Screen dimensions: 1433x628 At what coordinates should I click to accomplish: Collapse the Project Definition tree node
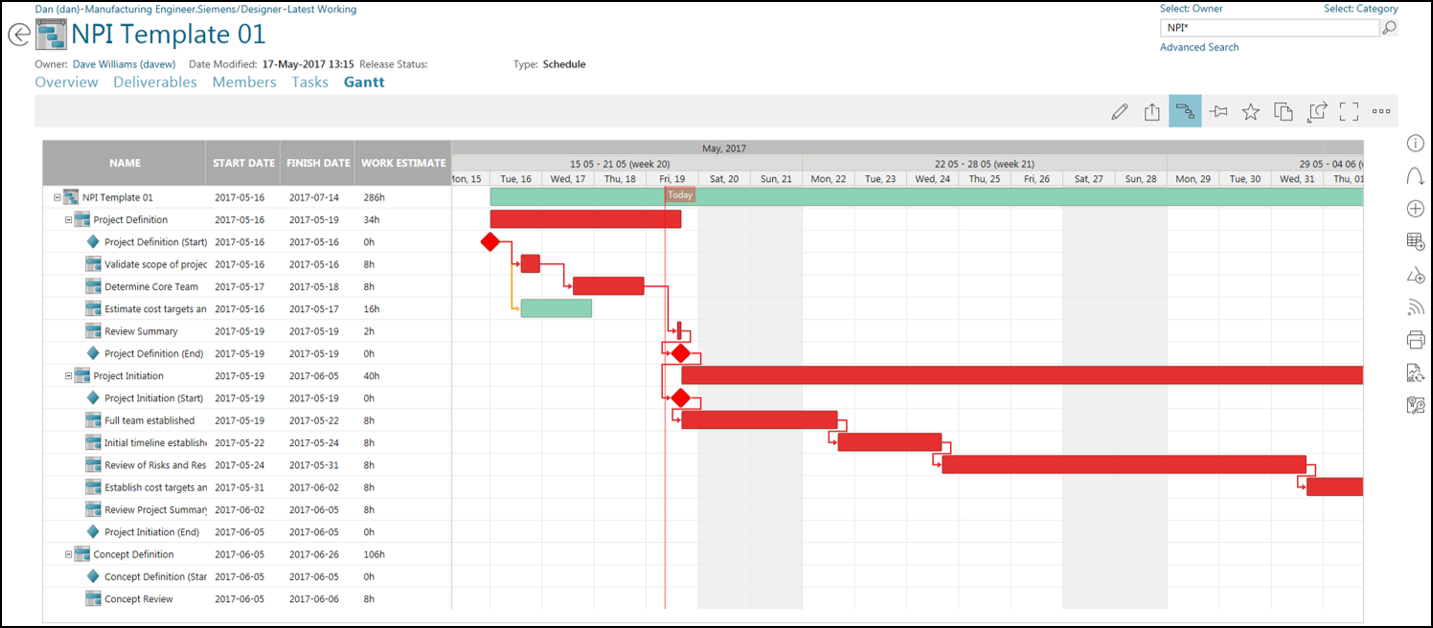pos(66,219)
